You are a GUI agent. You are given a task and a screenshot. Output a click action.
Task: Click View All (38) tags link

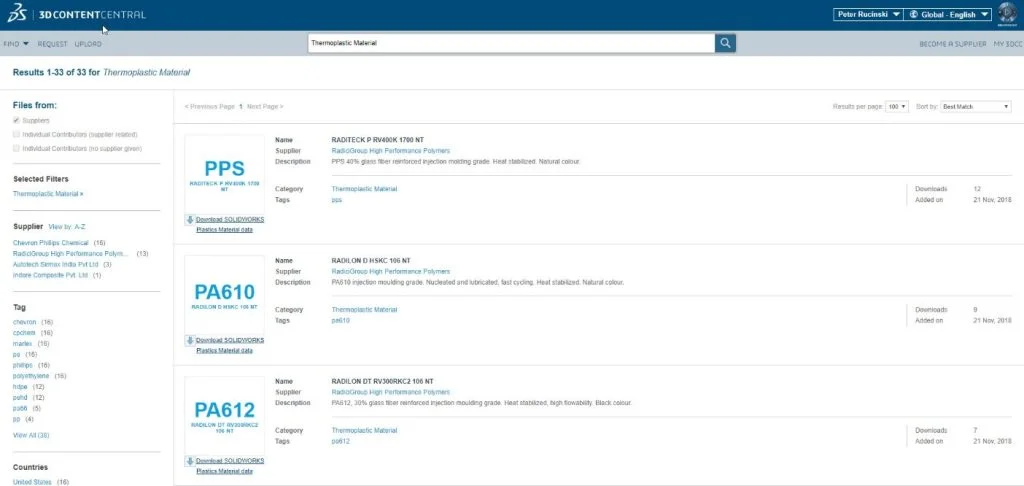coord(31,435)
